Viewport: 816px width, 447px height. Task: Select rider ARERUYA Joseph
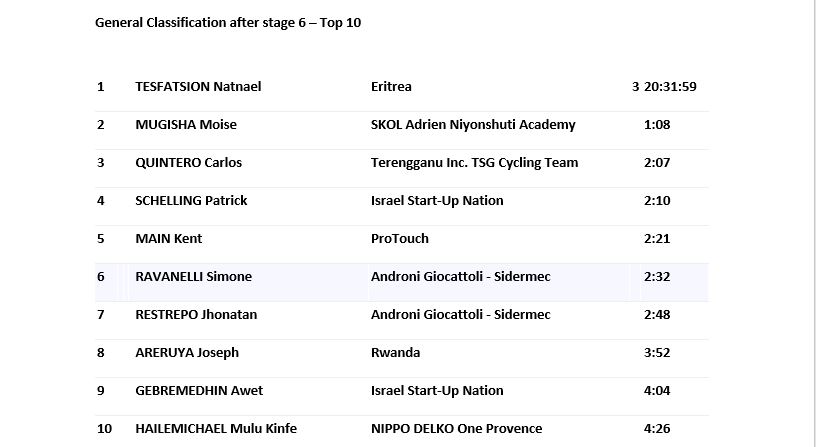(x=187, y=353)
